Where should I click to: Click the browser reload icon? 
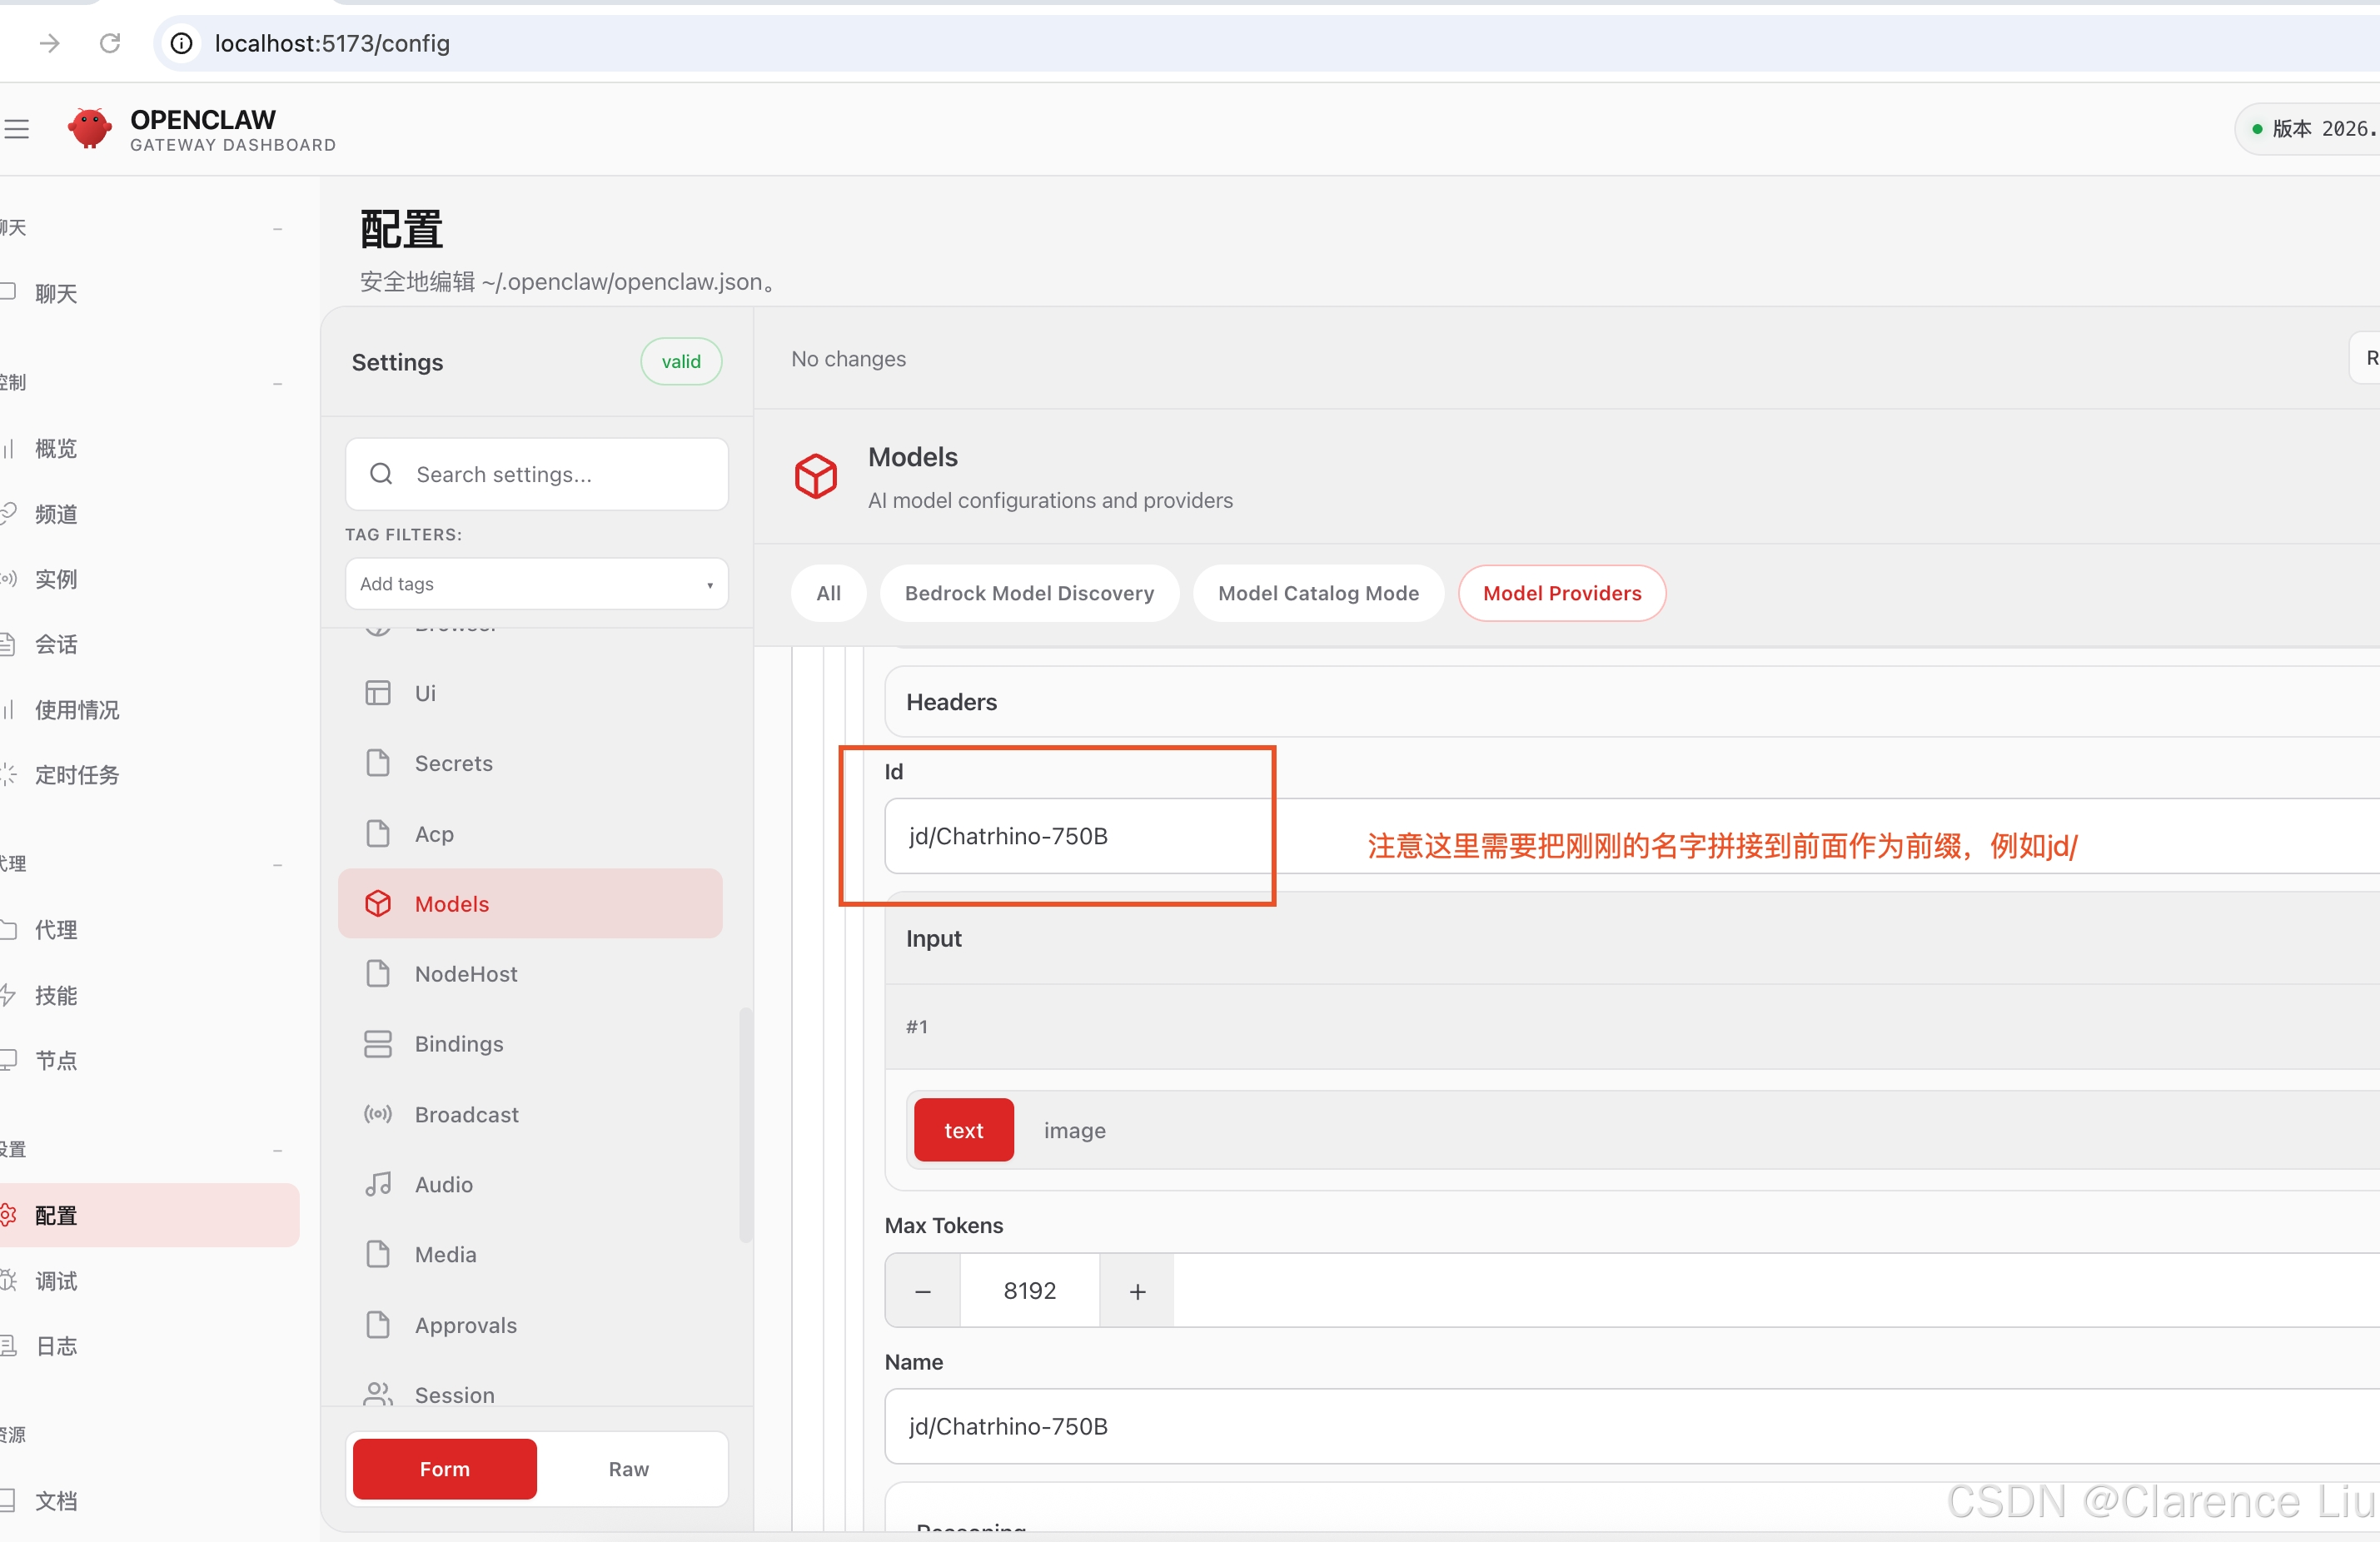tap(110, 43)
